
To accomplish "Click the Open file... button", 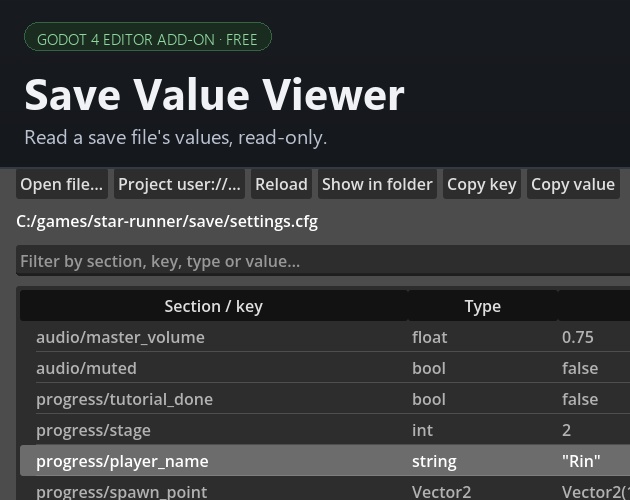I will (x=61, y=184).
